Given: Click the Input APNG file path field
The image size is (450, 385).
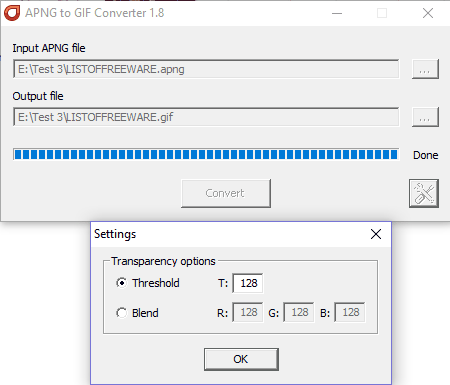Looking at the screenshot, I should click(206, 69).
